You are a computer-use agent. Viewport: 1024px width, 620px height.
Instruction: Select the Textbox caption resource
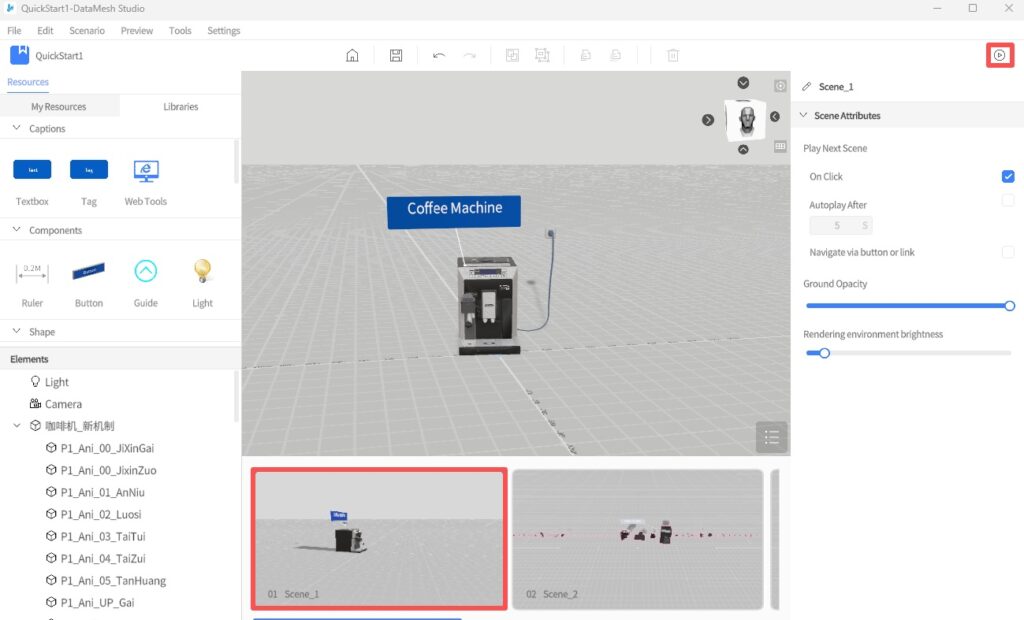point(32,170)
